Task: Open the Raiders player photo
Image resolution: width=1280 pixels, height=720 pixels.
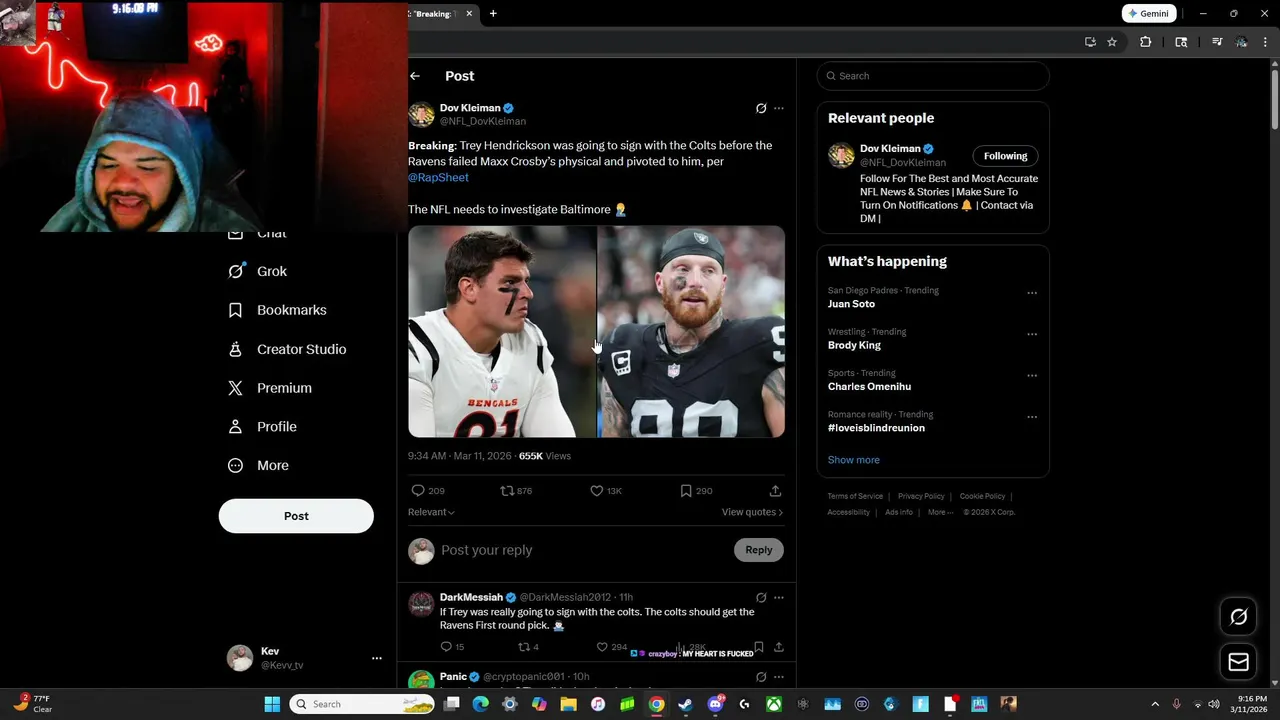Action: click(x=691, y=332)
